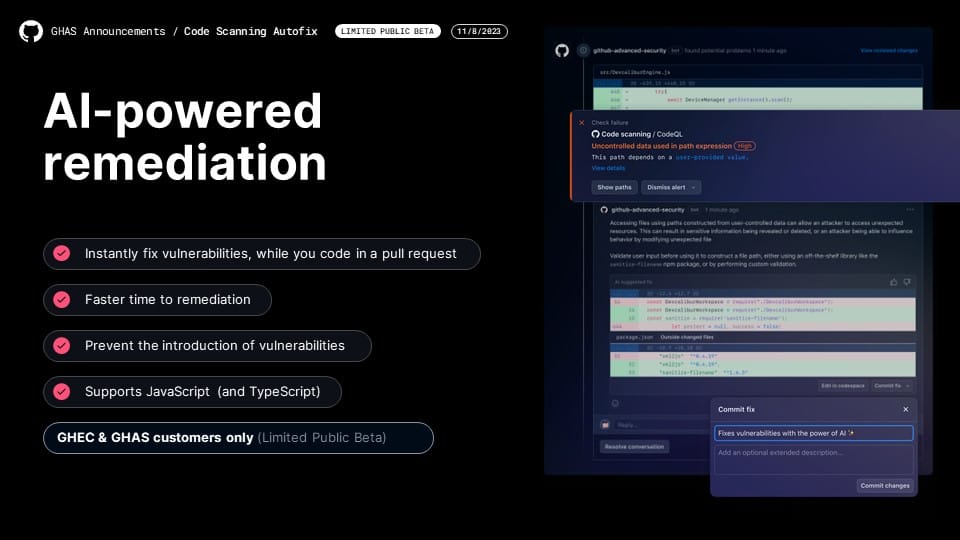Screen dimensions: 960x540
Task: Click the checkmark next to Supports JavaScript
Action: click(62, 392)
